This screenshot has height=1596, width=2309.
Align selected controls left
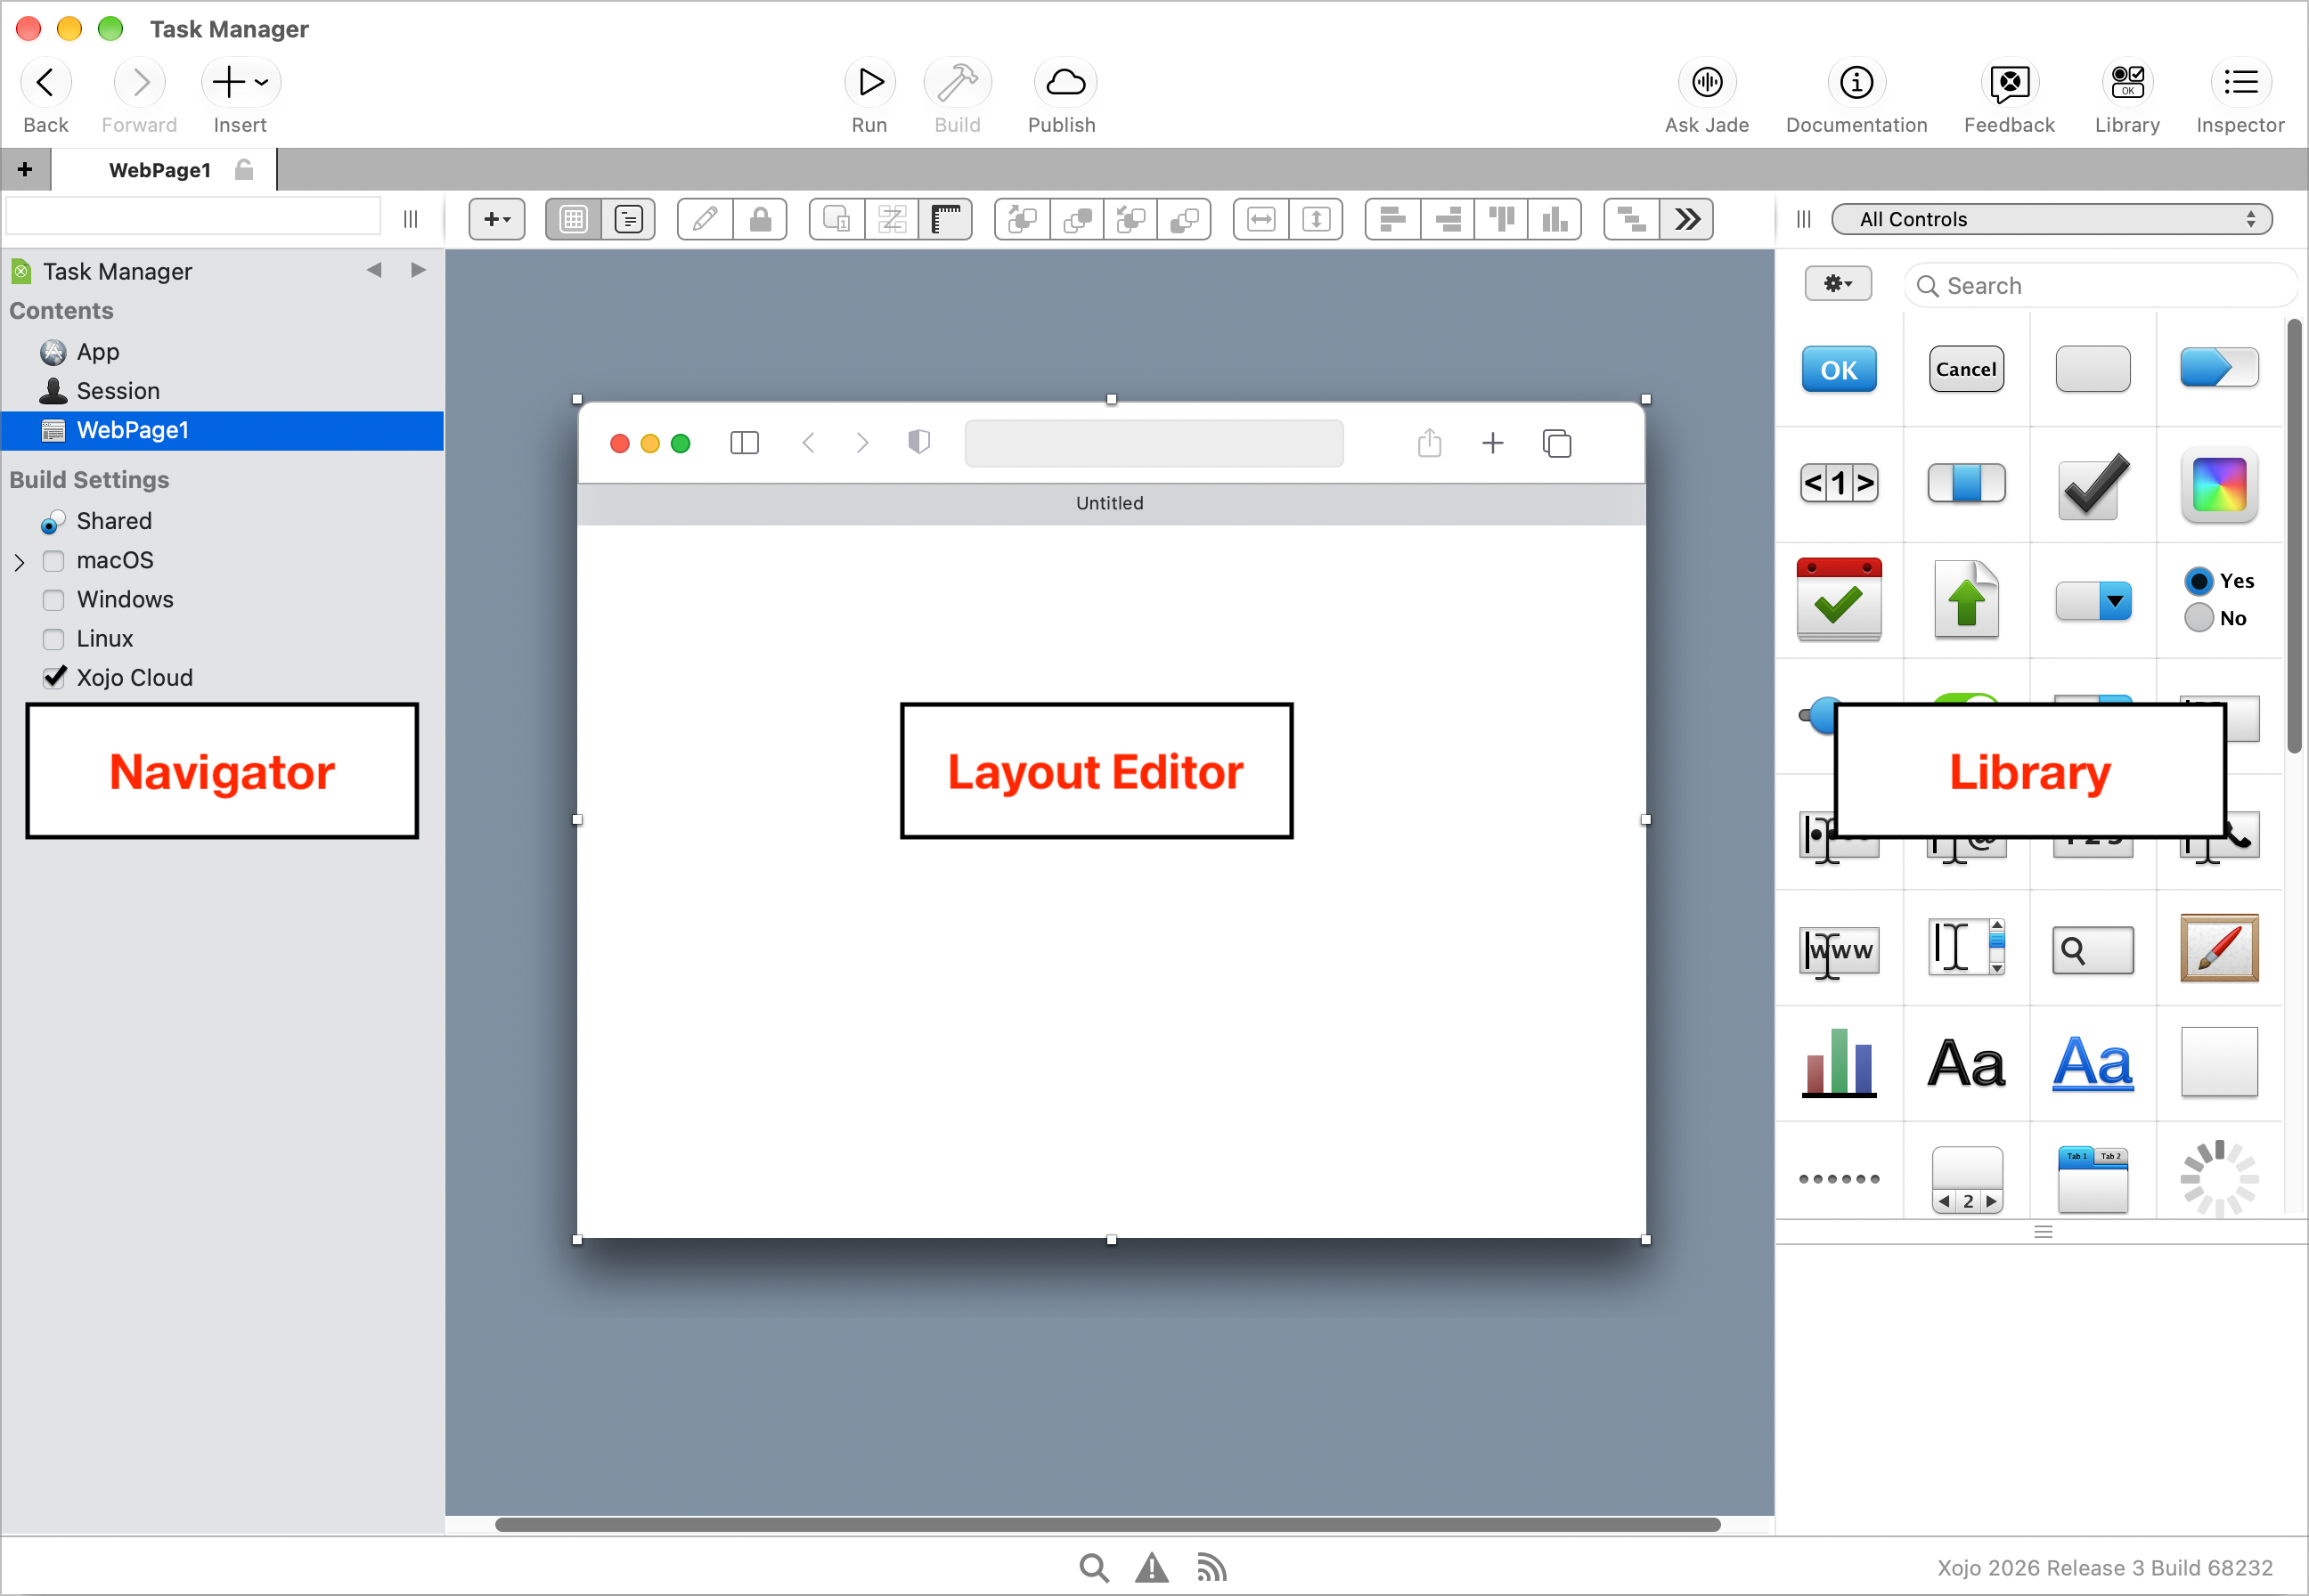(x=1392, y=219)
